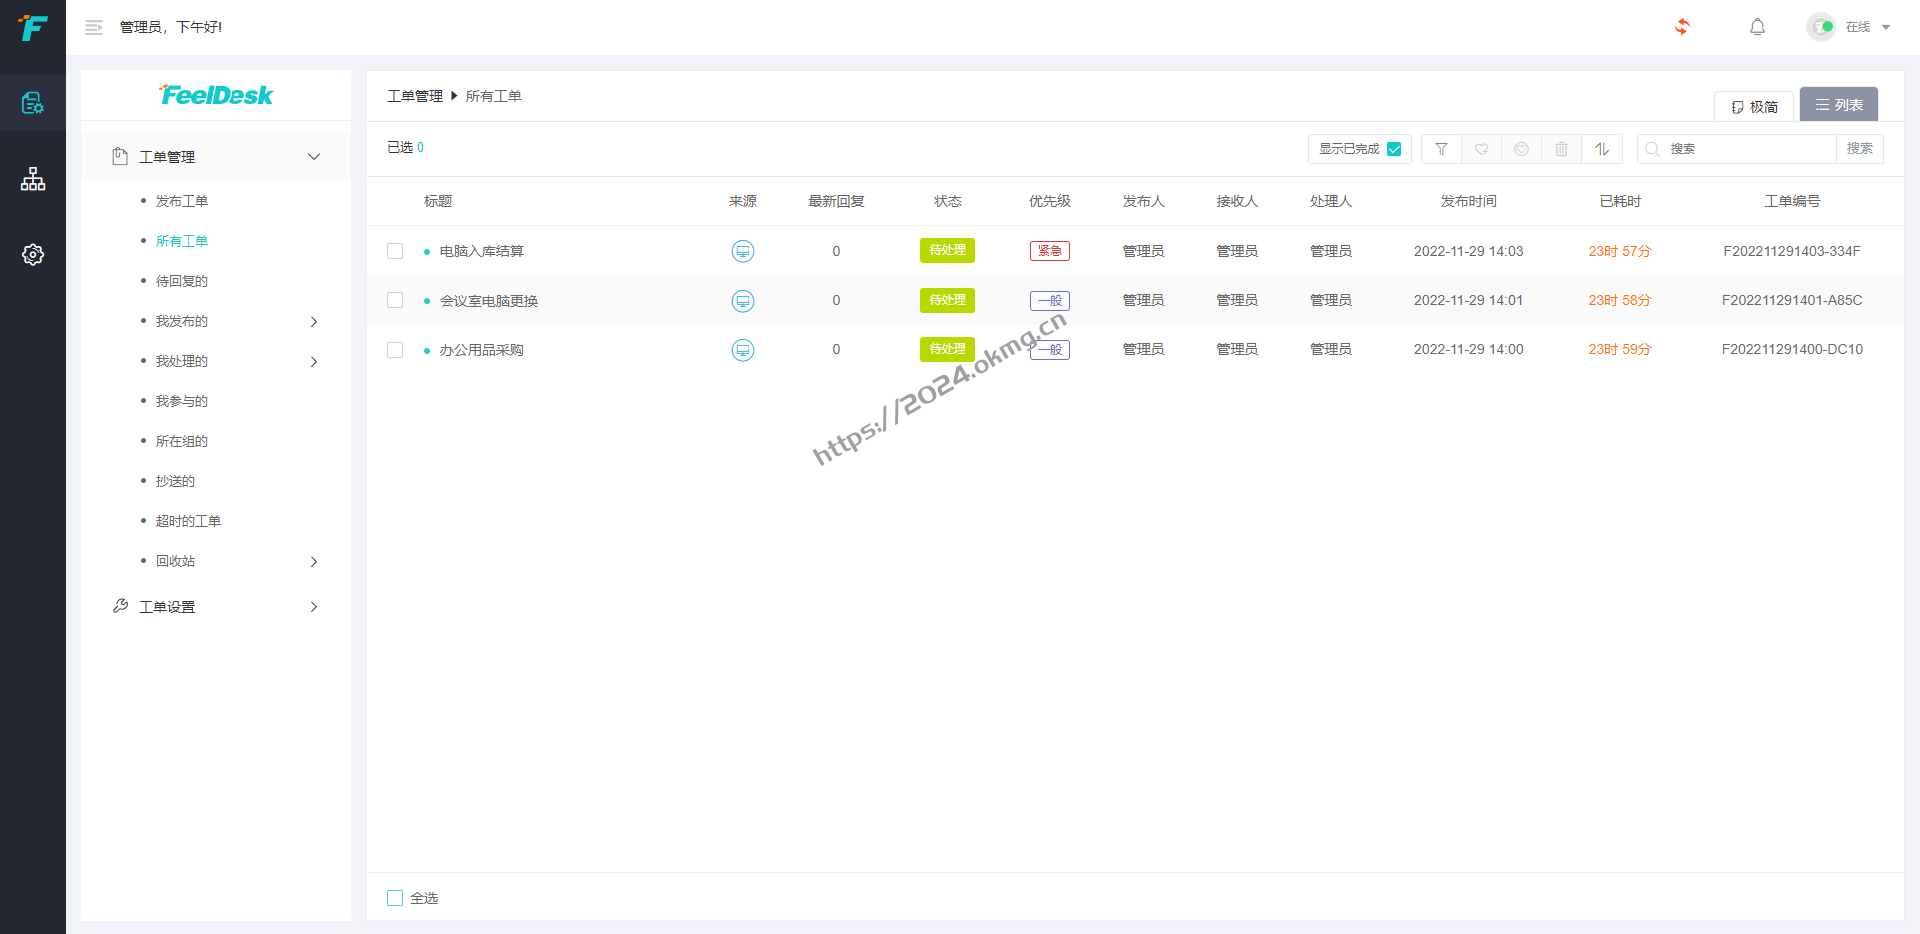Viewport: 1920px width, 934px height.
Task: Open the notification bell
Action: tap(1757, 27)
